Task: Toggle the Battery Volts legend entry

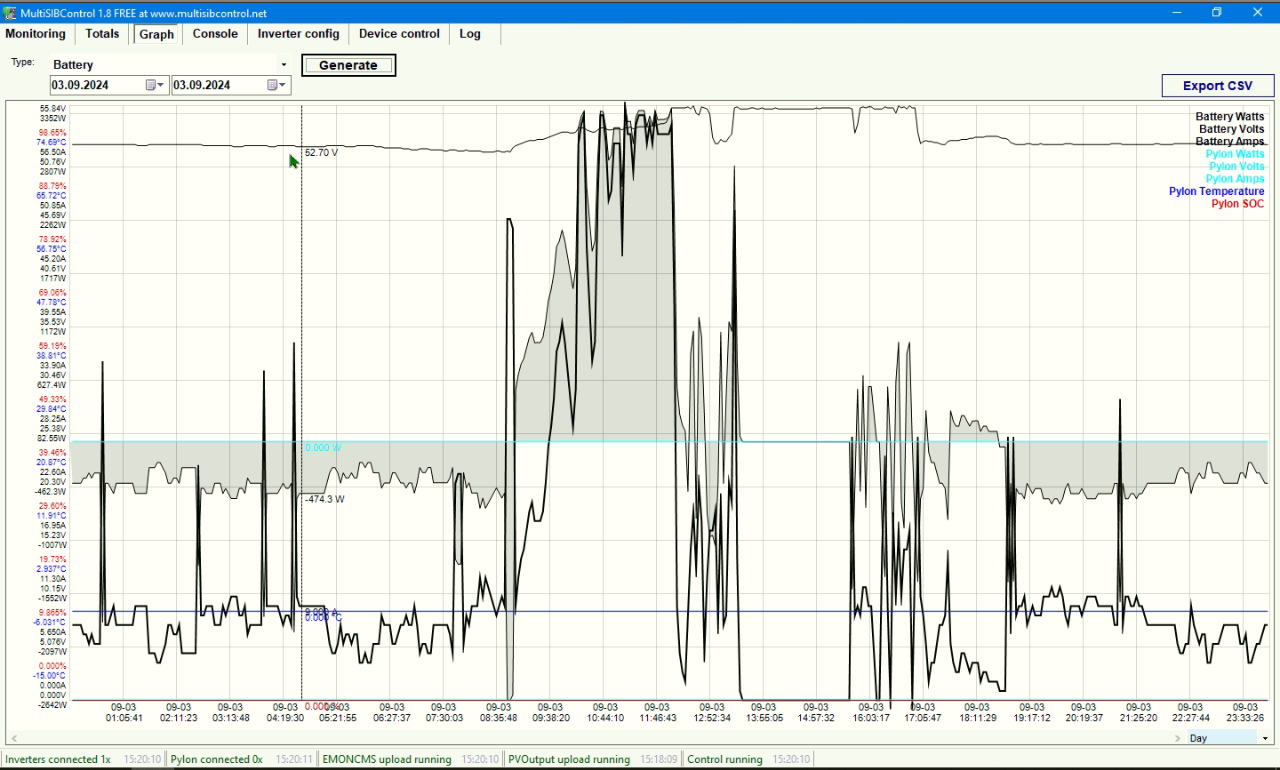Action: tap(1231, 129)
